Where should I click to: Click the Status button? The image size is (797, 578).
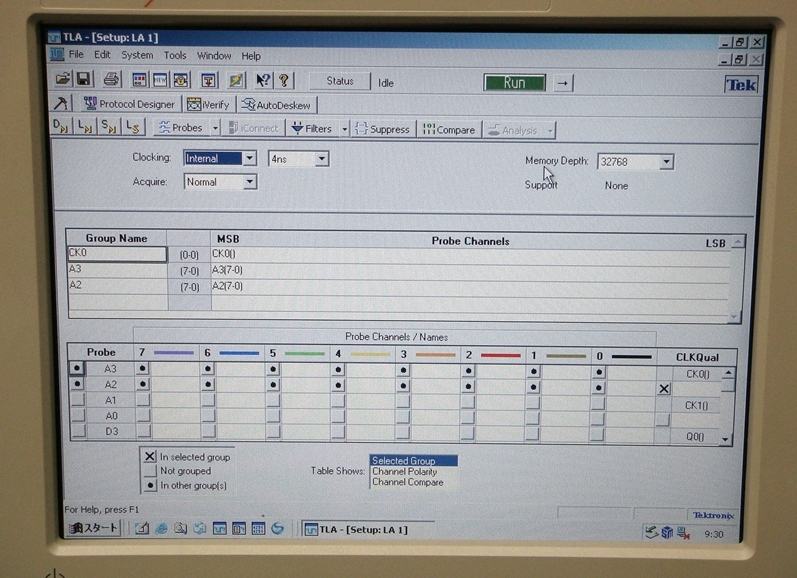[340, 81]
